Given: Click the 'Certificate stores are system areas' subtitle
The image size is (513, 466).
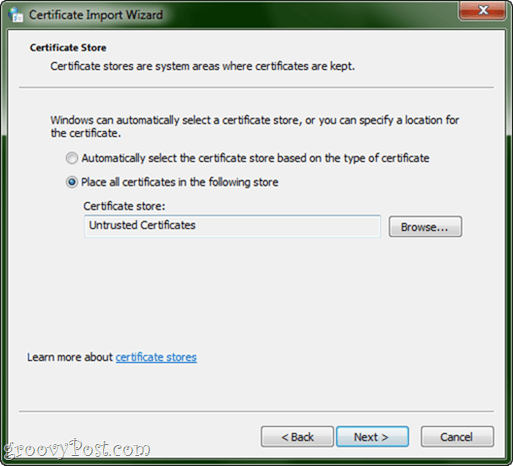Looking at the screenshot, I should pyautogui.click(x=202, y=66).
